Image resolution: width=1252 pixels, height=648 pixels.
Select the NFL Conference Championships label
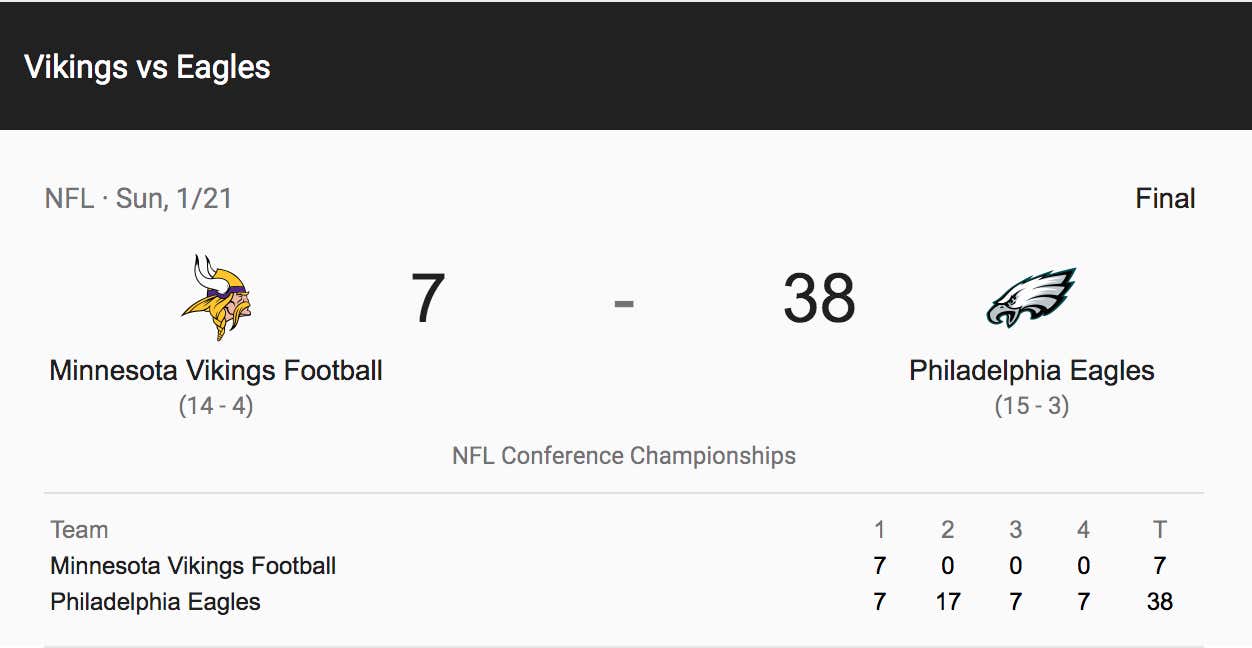[624, 456]
